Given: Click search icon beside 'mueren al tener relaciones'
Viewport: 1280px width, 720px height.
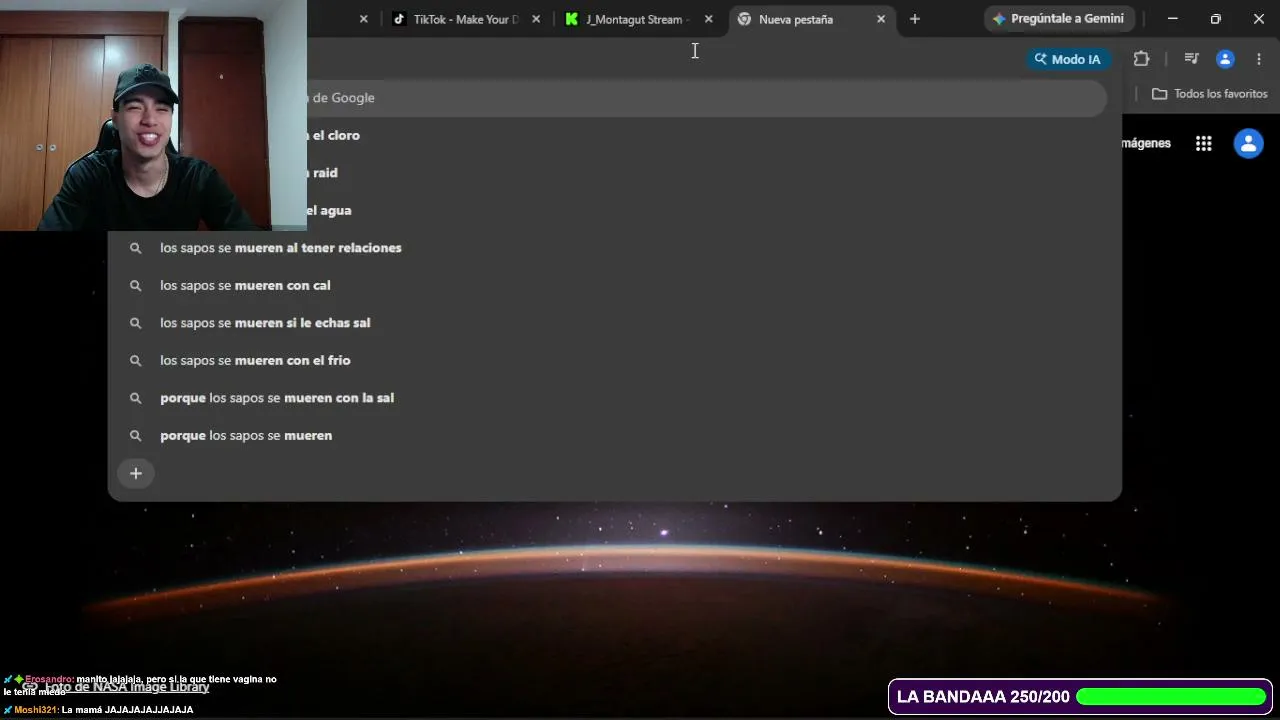Looking at the screenshot, I should [x=136, y=248].
